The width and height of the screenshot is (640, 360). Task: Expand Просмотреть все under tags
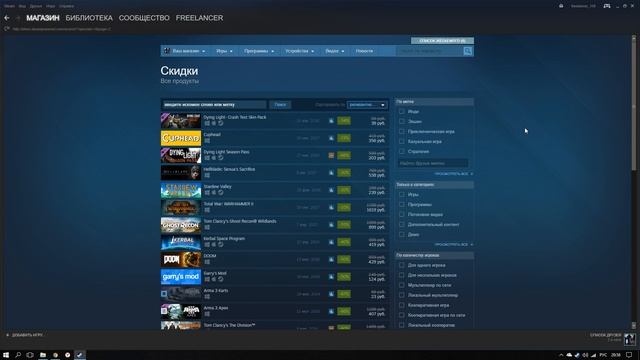coord(453,174)
